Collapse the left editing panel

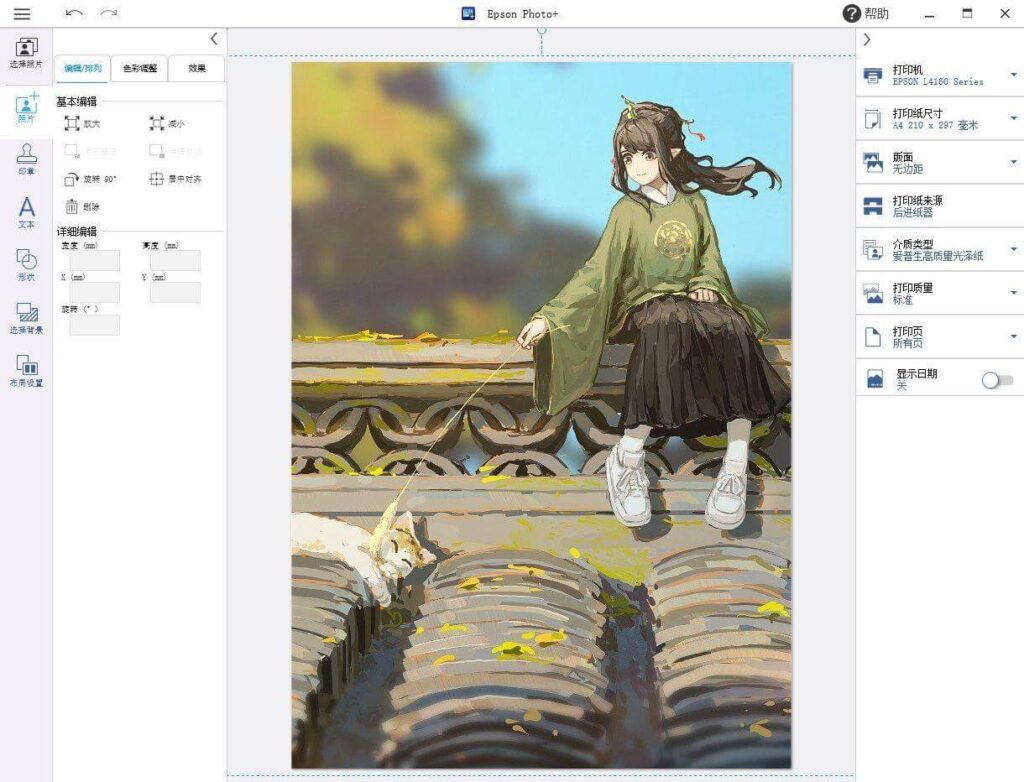click(214, 39)
